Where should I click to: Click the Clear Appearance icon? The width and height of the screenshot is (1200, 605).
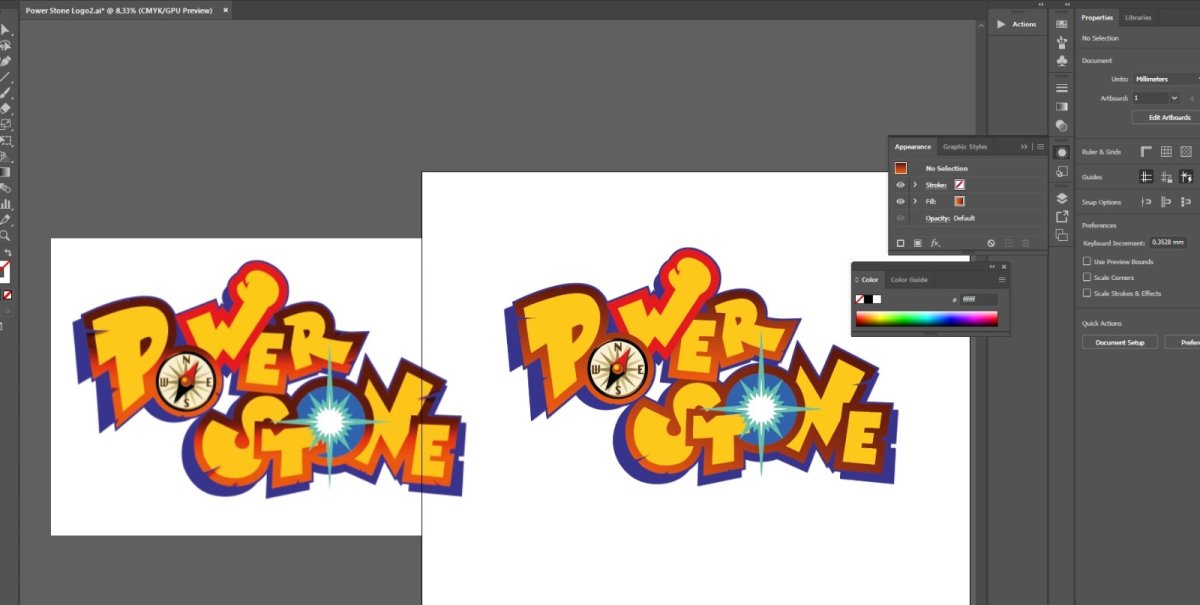pyautogui.click(x=991, y=243)
